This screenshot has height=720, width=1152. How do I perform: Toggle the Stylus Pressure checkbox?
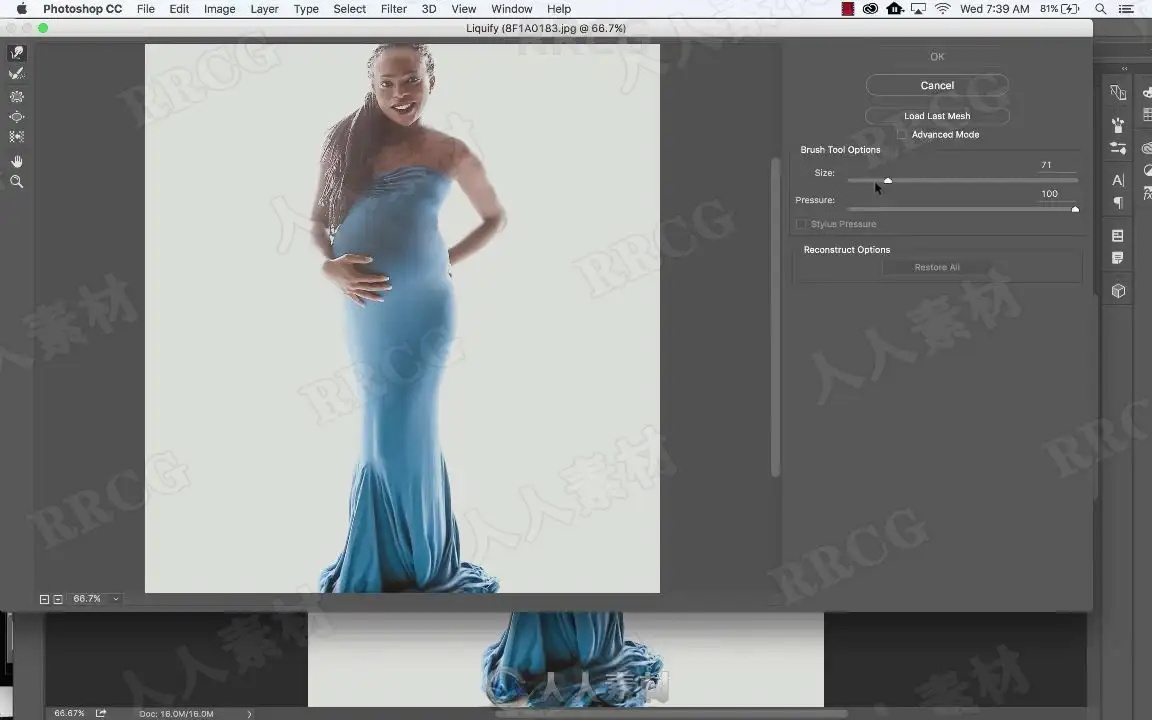pos(801,224)
